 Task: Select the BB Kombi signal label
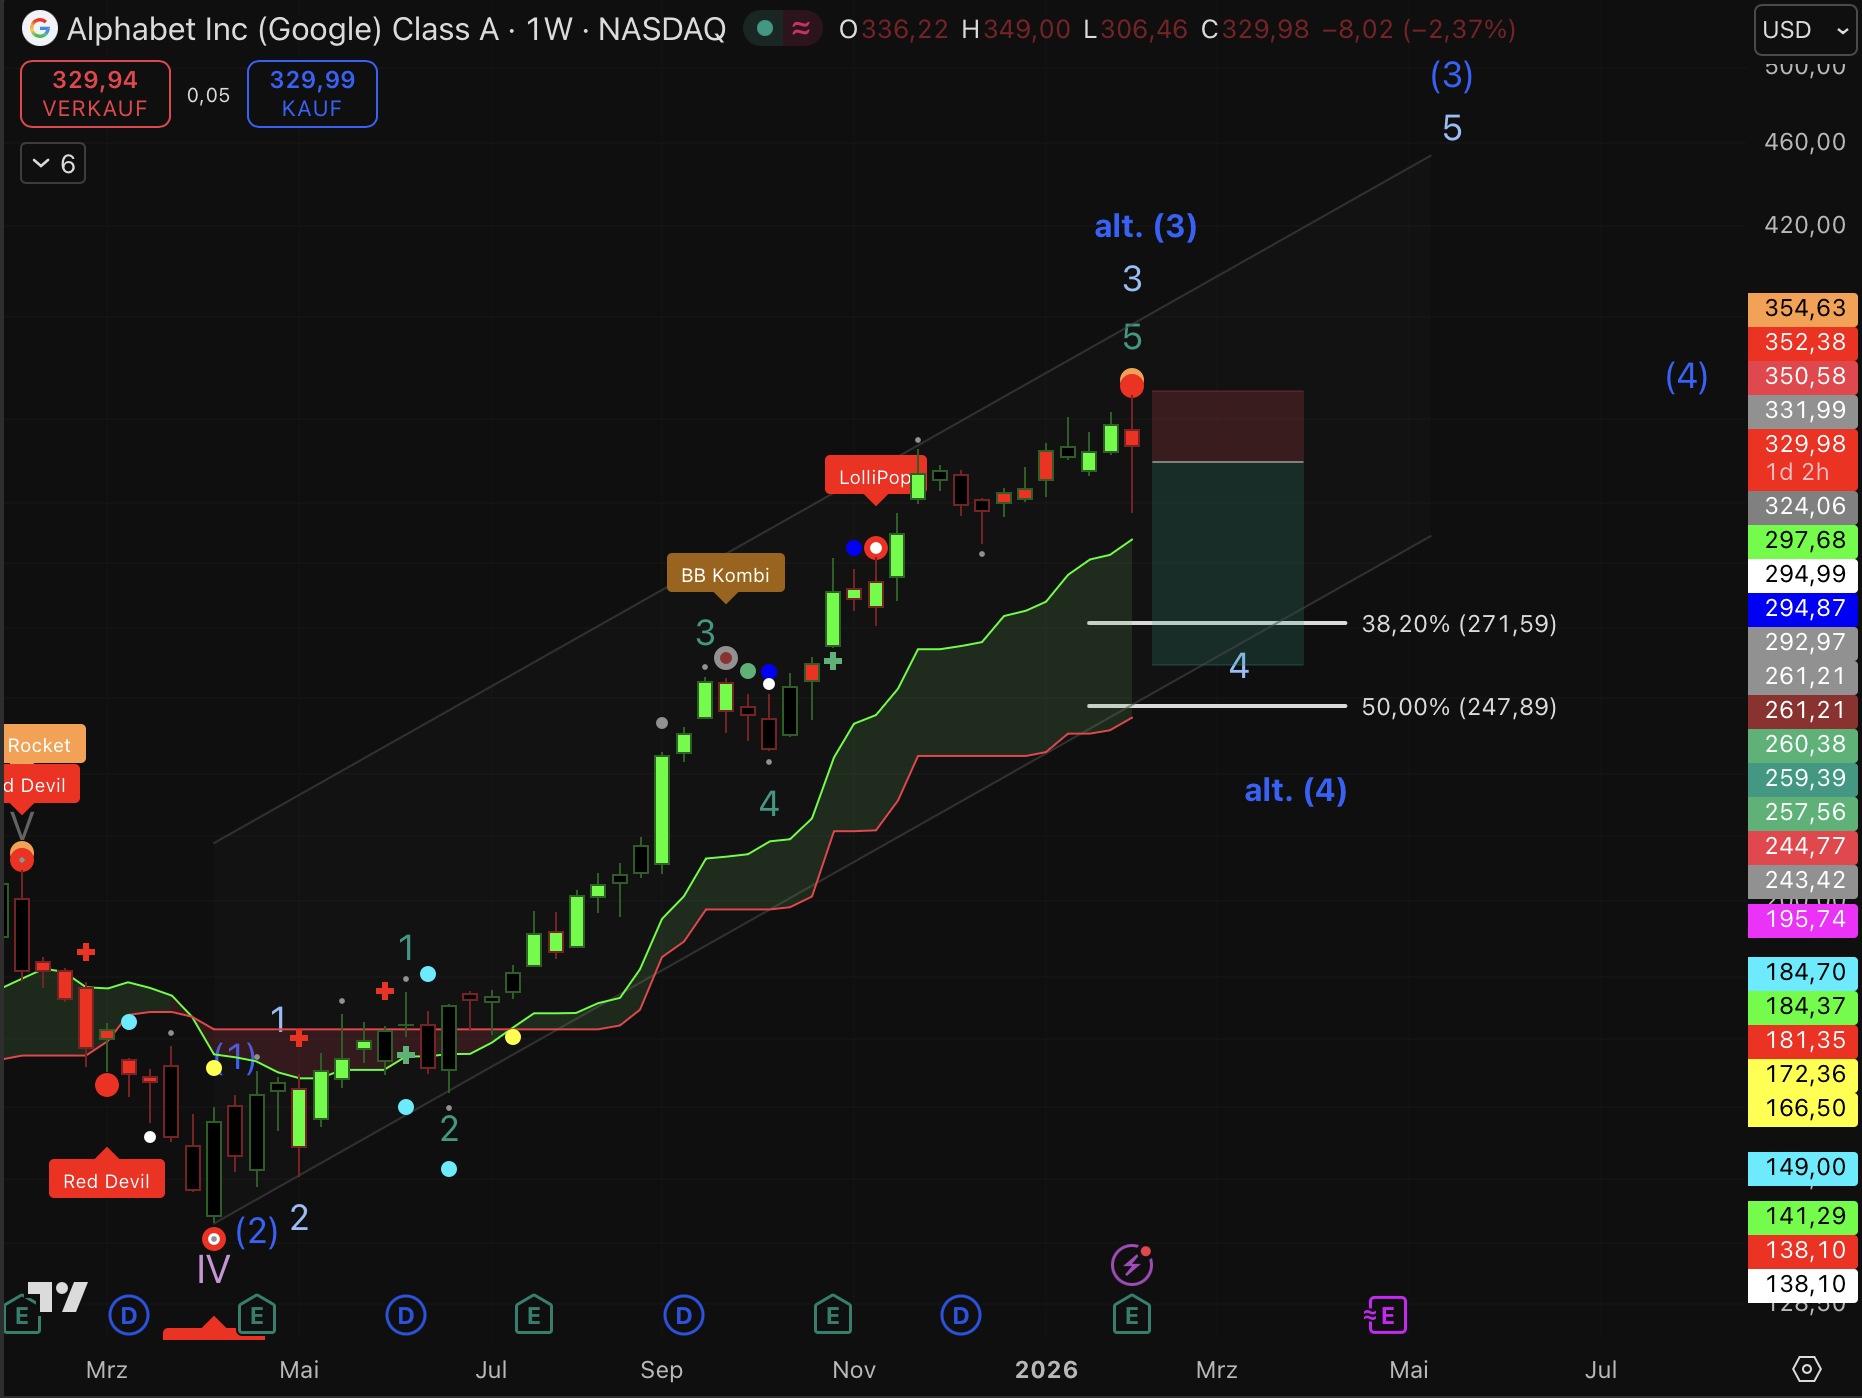(x=725, y=575)
